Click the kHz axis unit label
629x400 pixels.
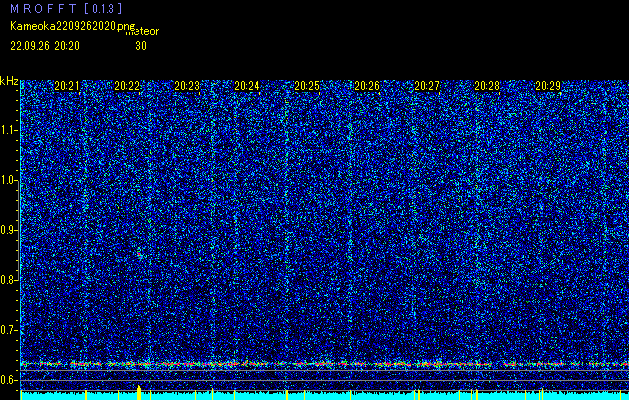[x=9, y=81]
